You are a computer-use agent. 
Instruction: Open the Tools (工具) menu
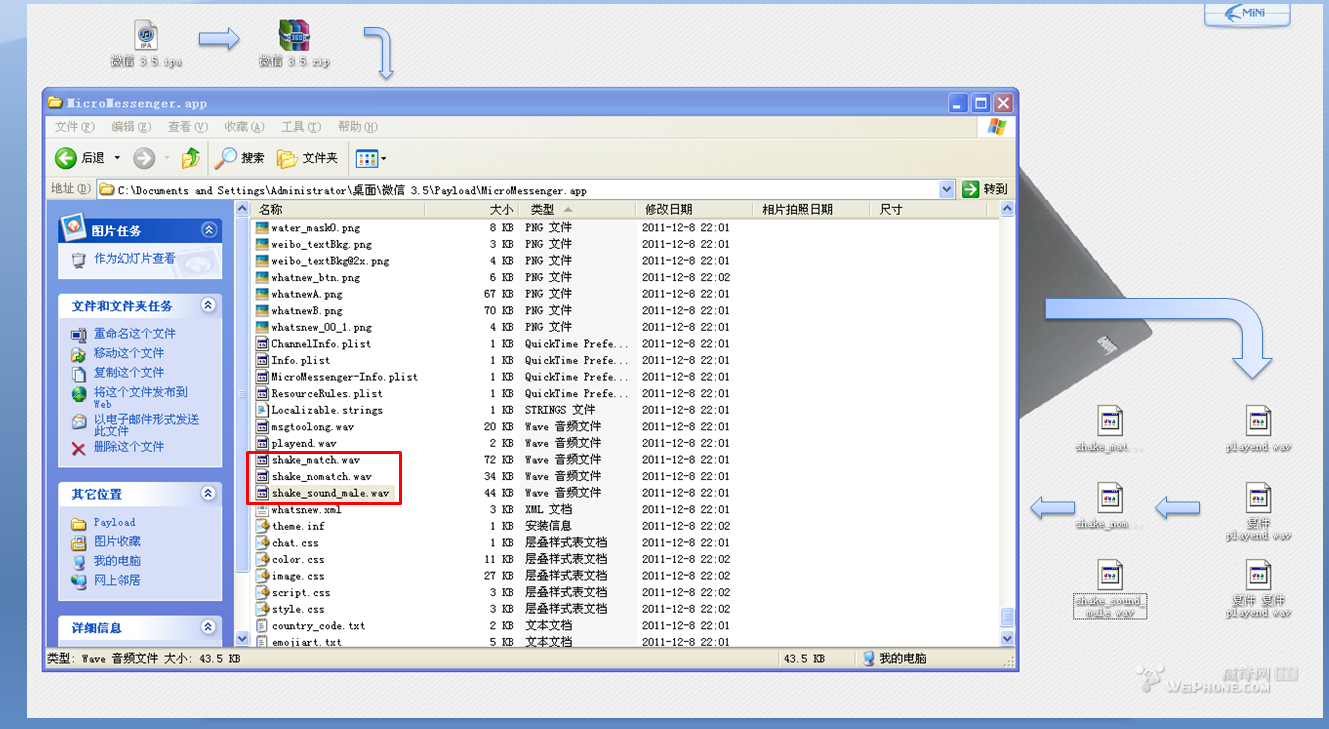[x=300, y=127]
